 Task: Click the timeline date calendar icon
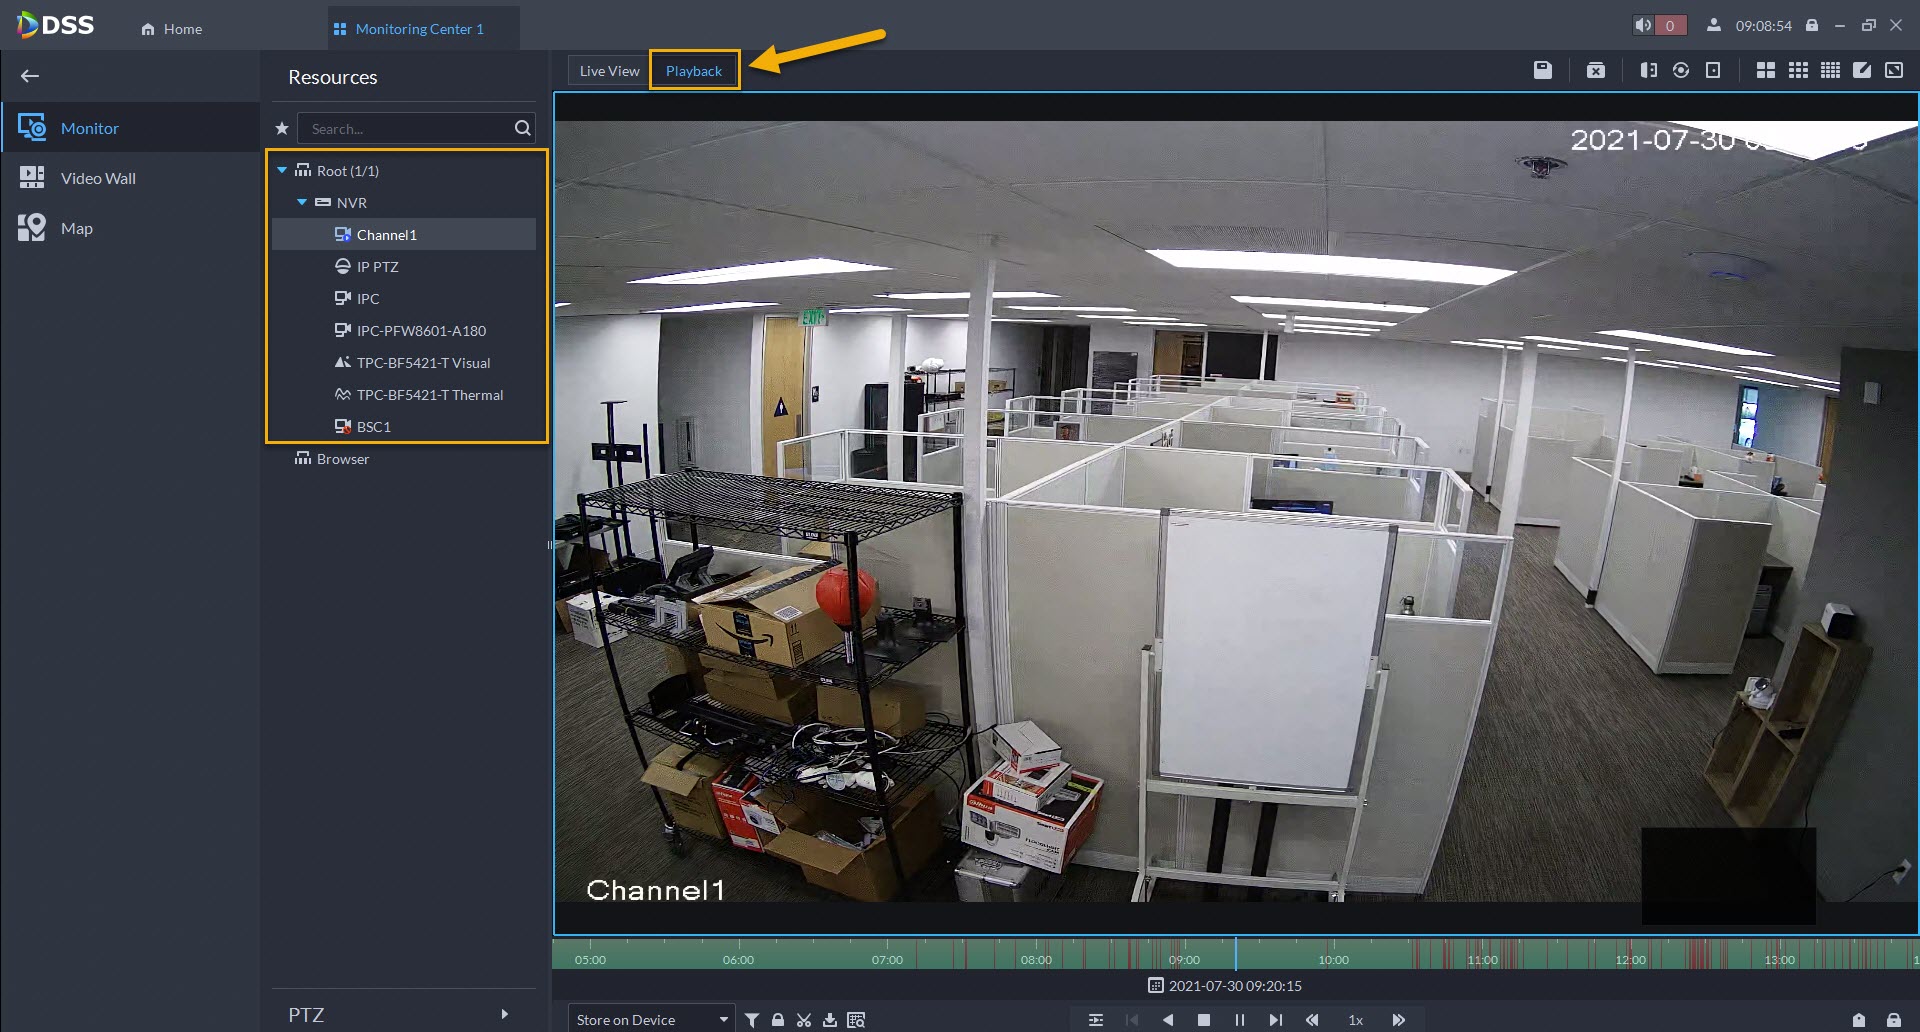1156,986
